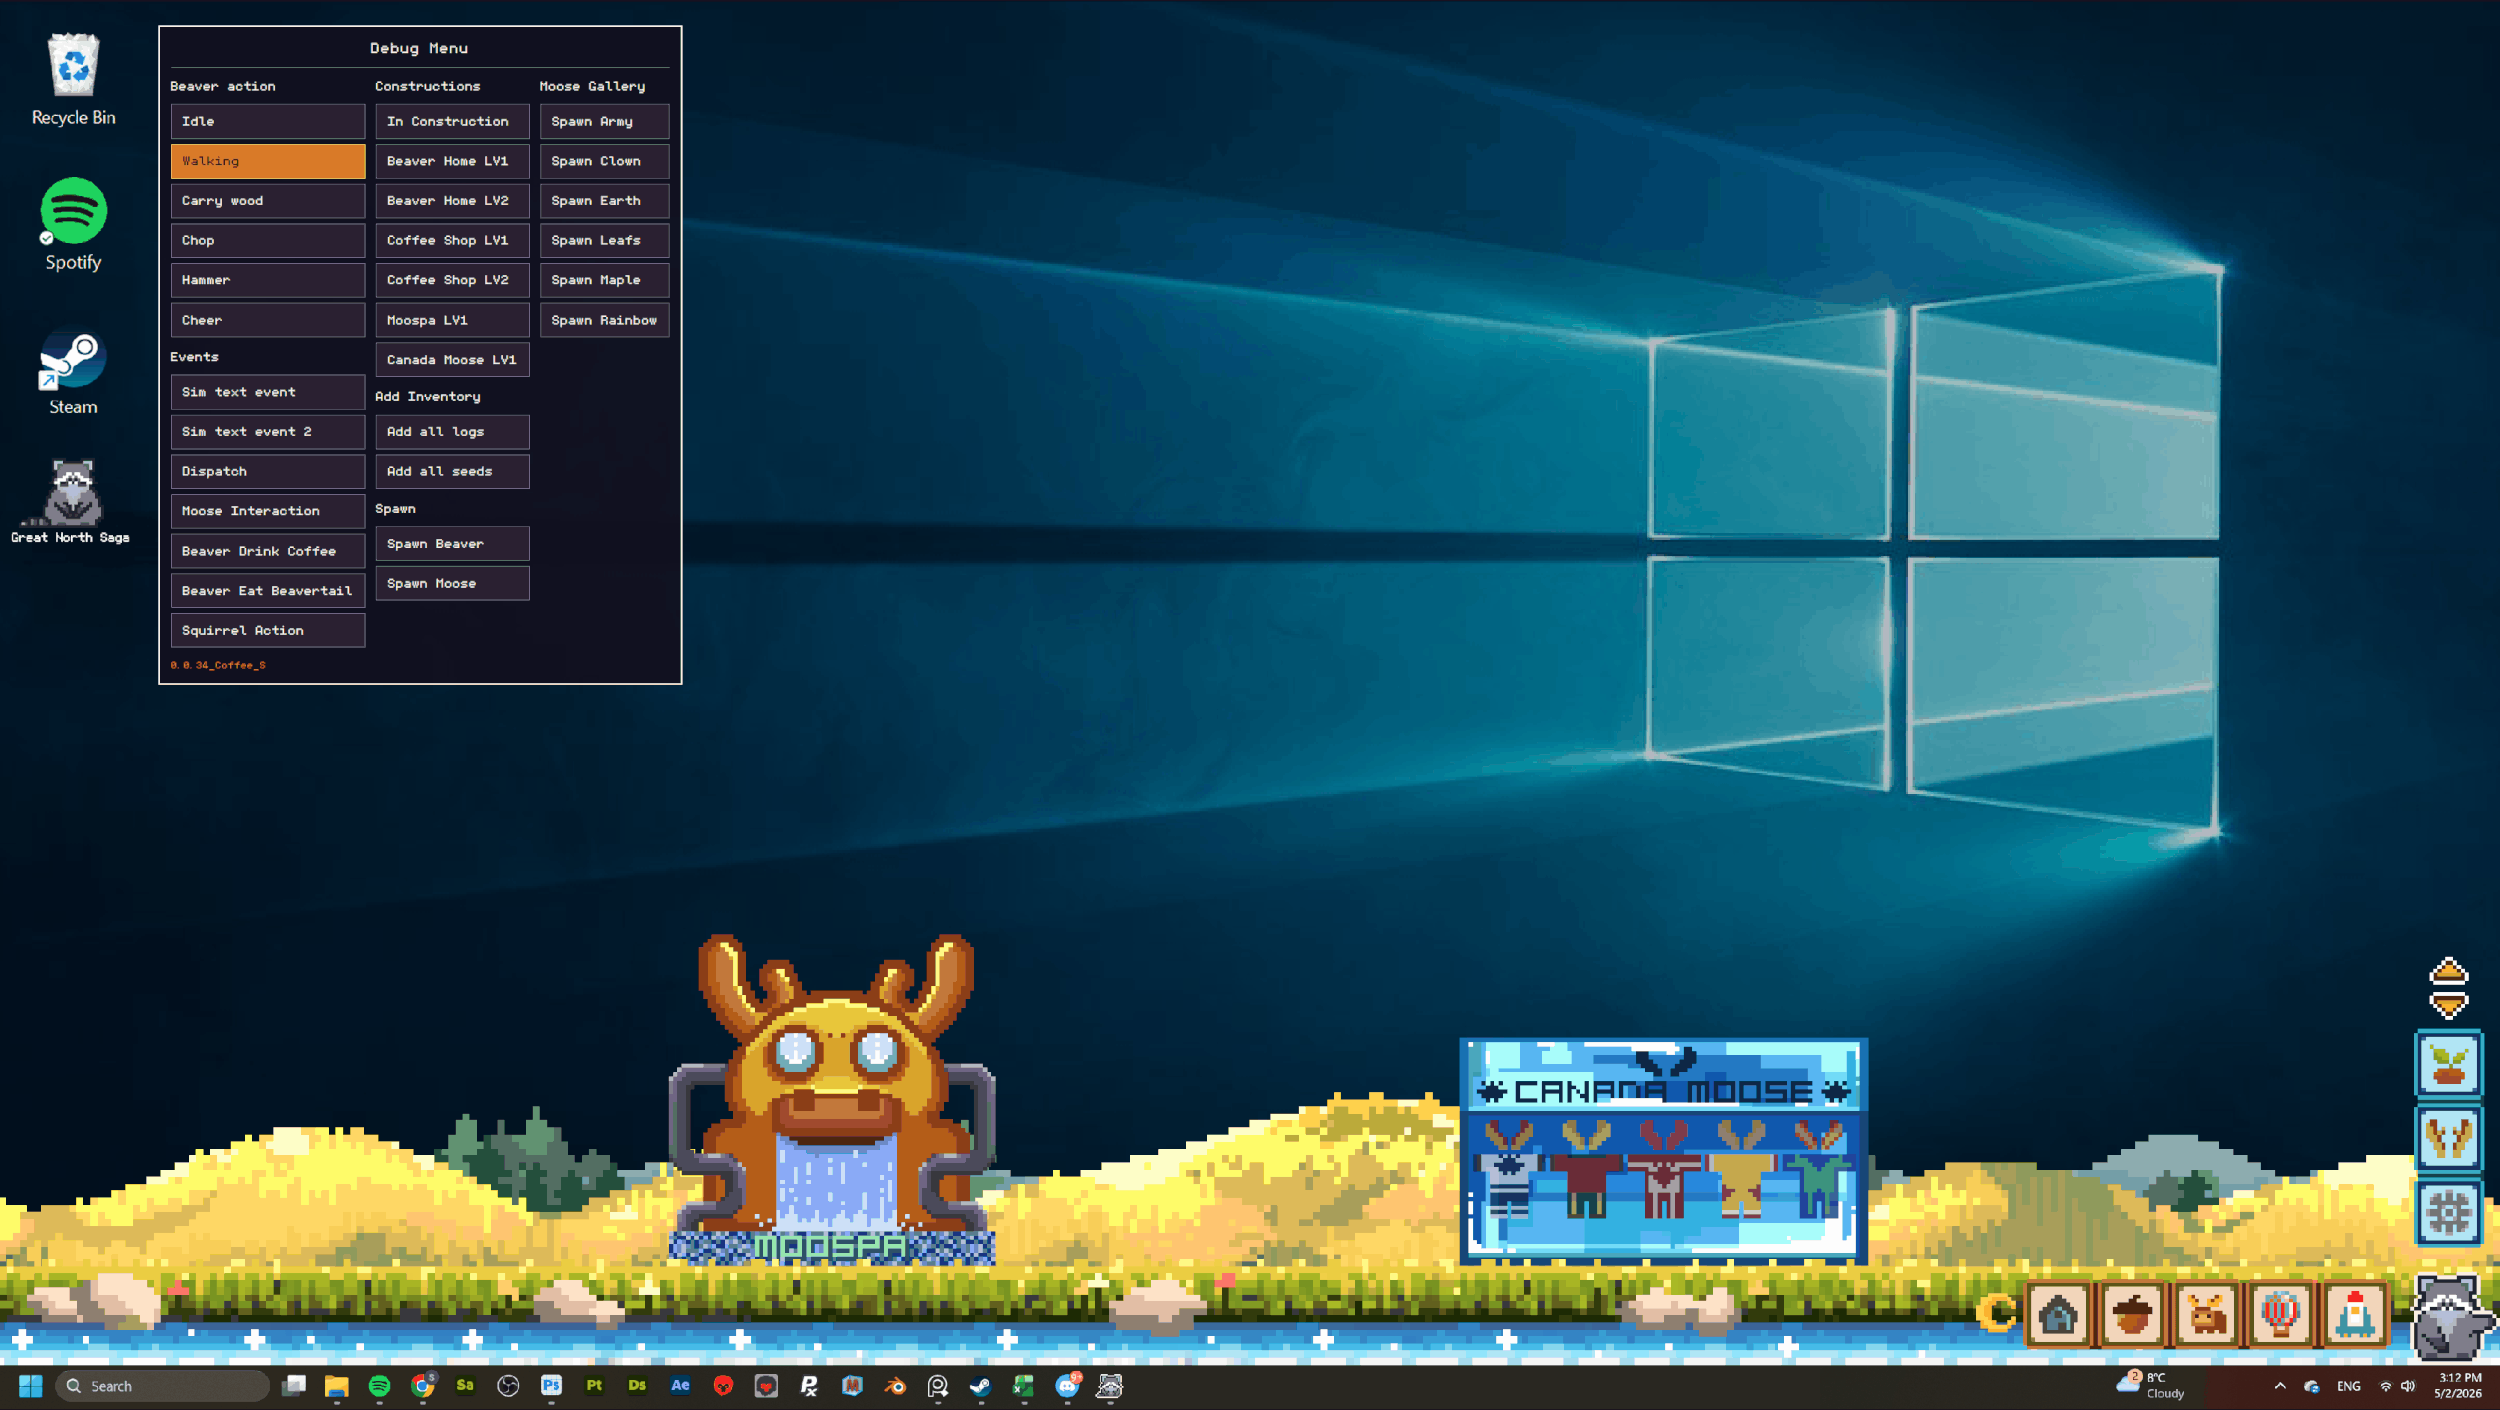Set beaver action to Carry wood

(x=267, y=201)
